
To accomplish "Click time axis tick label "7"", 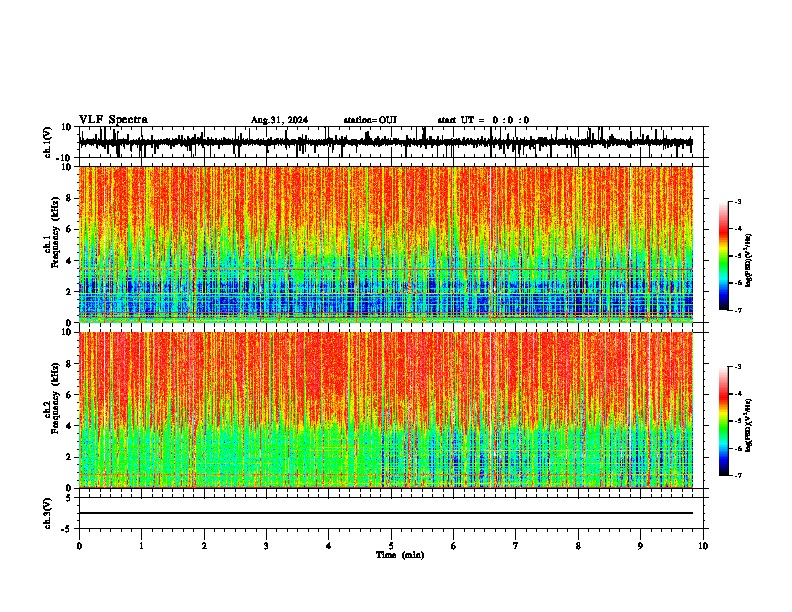I will pyautogui.click(x=516, y=546).
